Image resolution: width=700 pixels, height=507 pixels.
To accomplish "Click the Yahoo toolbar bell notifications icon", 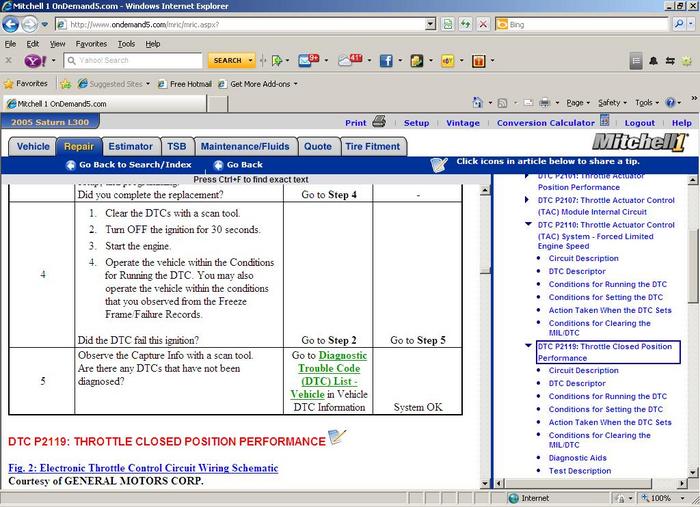I will [653, 61].
